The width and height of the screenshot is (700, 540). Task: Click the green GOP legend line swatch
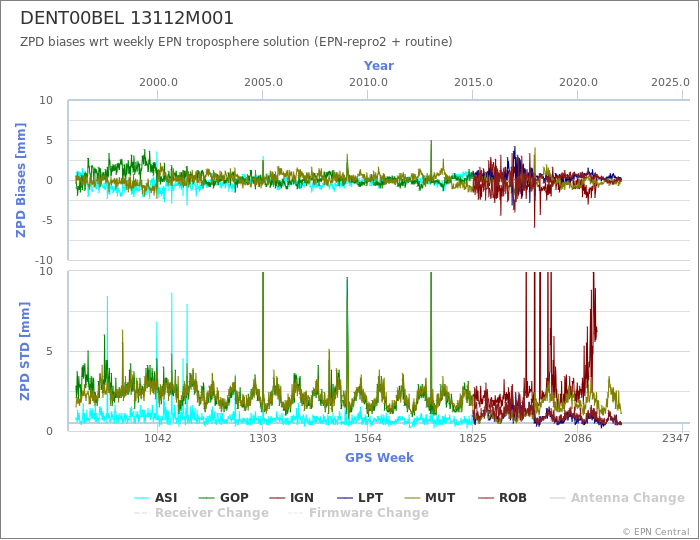[x=207, y=498]
